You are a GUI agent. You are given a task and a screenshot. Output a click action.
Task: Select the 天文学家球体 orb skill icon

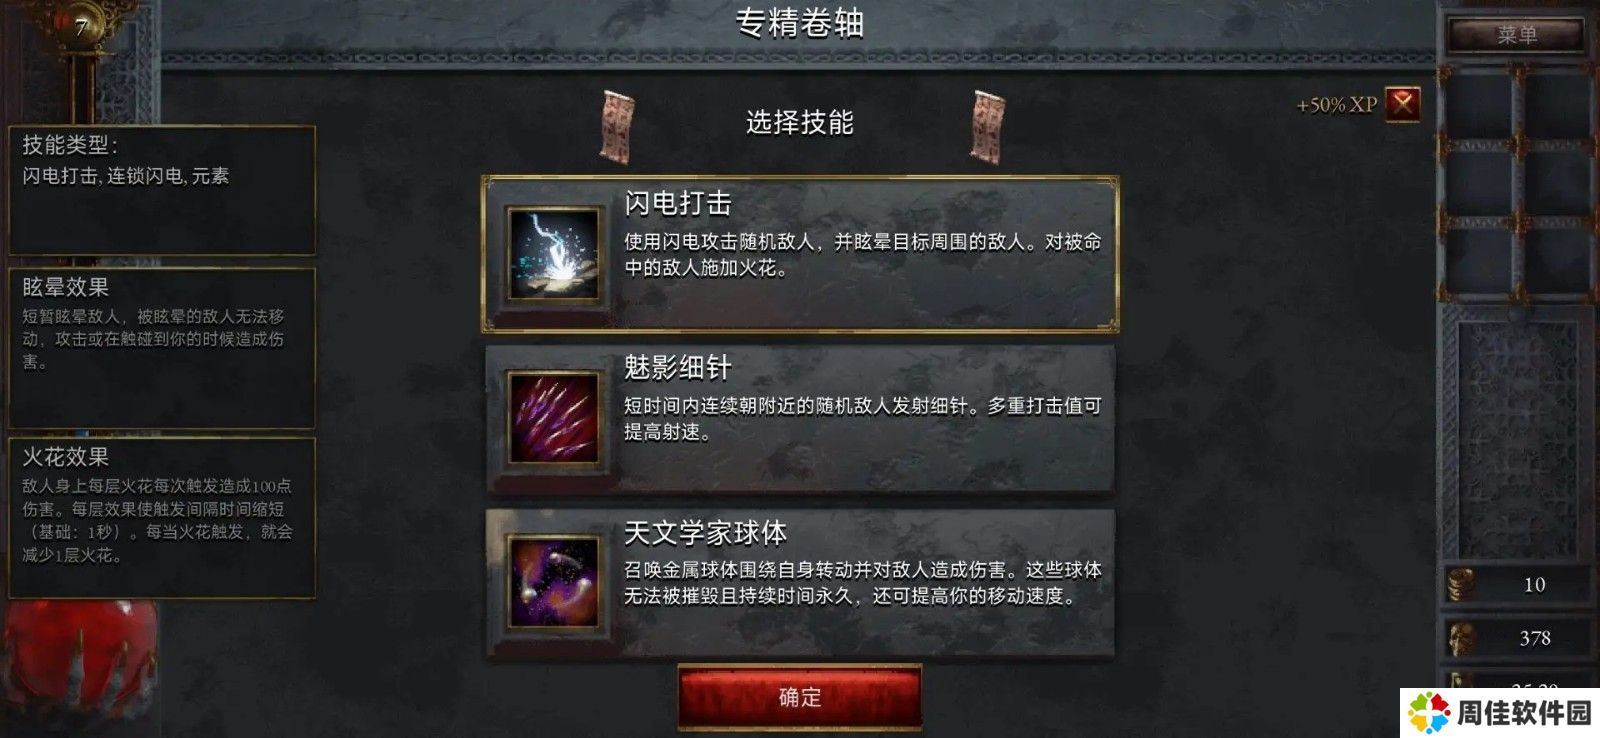tap(553, 583)
